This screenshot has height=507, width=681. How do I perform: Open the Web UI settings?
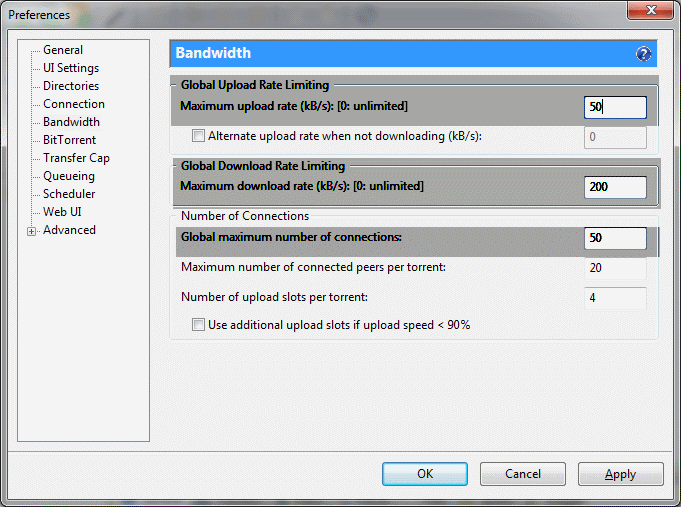[x=62, y=212]
